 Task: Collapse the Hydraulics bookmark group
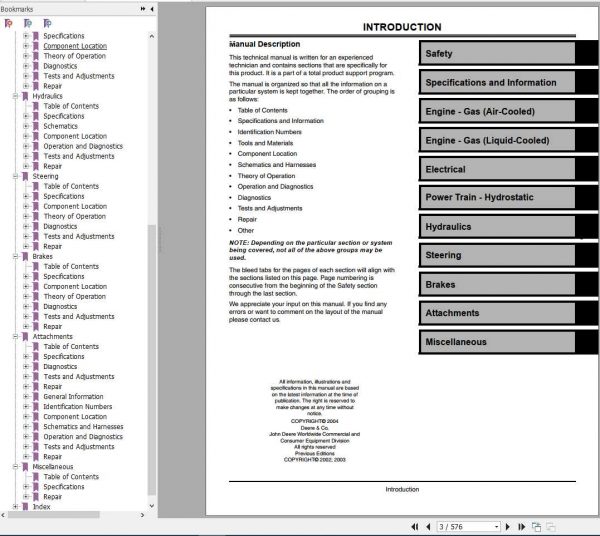coord(15,96)
